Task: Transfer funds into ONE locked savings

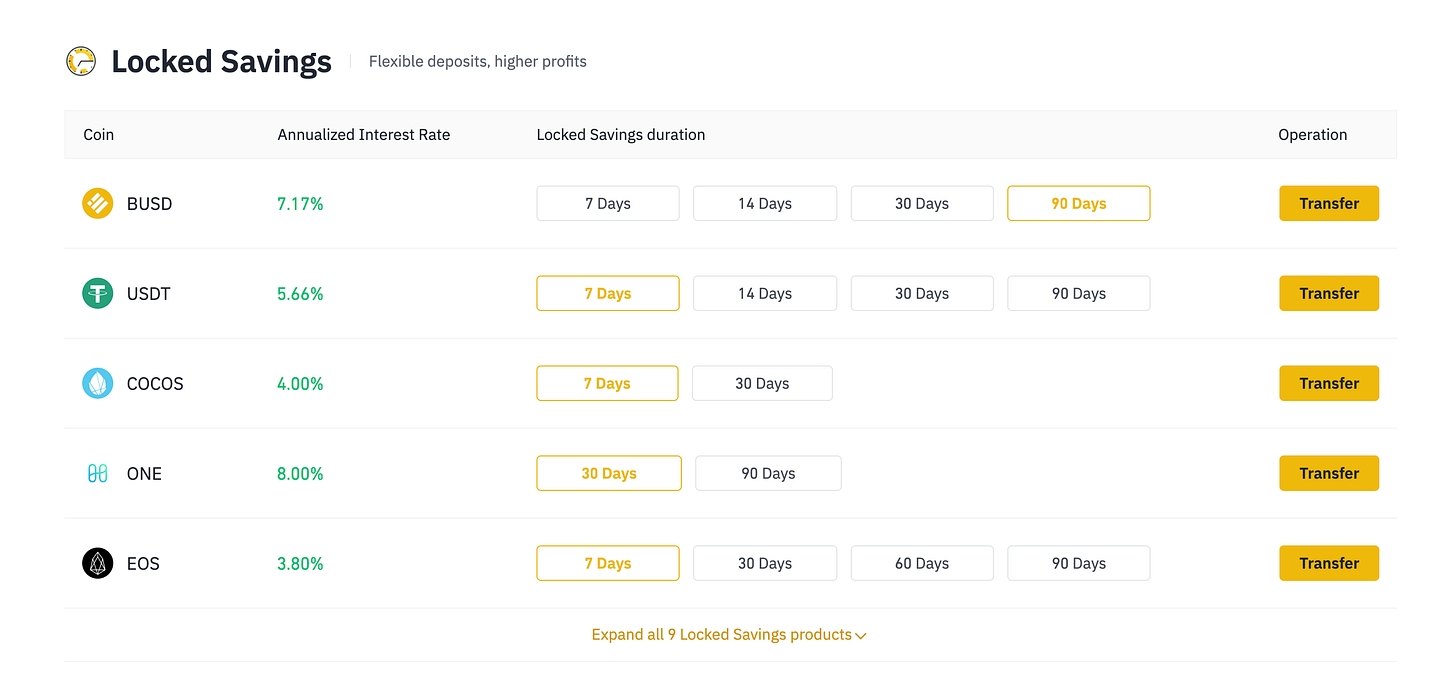Action: pyautogui.click(x=1329, y=474)
